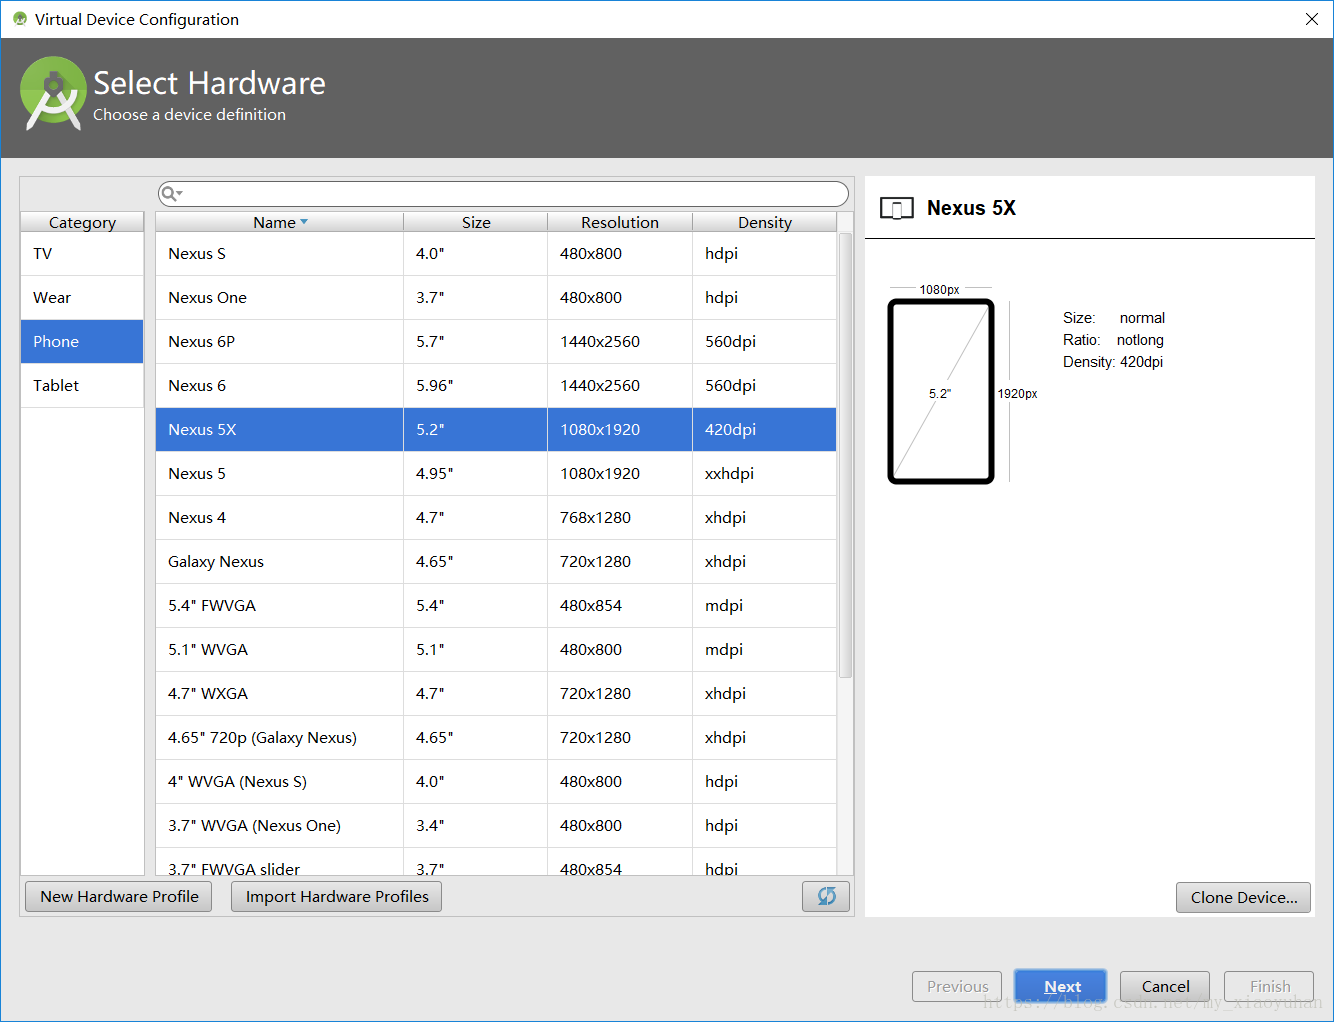
Task: Click the Cancel button
Action: click(1165, 986)
